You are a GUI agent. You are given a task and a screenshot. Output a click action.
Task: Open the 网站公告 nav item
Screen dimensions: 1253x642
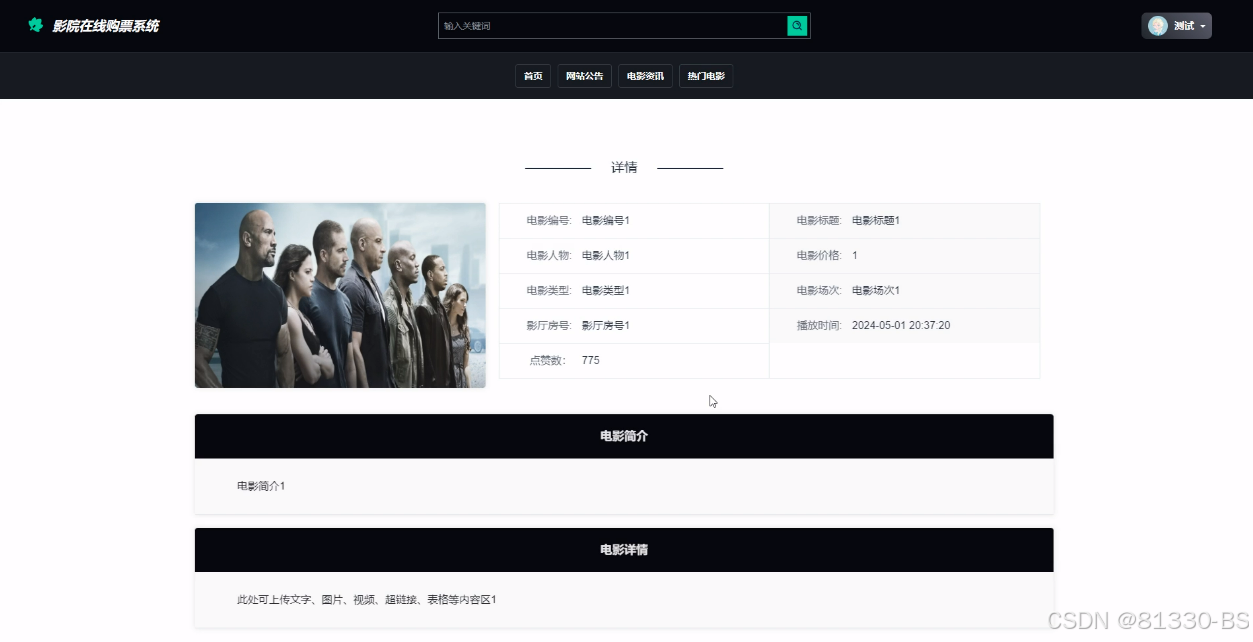pyautogui.click(x=584, y=76)
